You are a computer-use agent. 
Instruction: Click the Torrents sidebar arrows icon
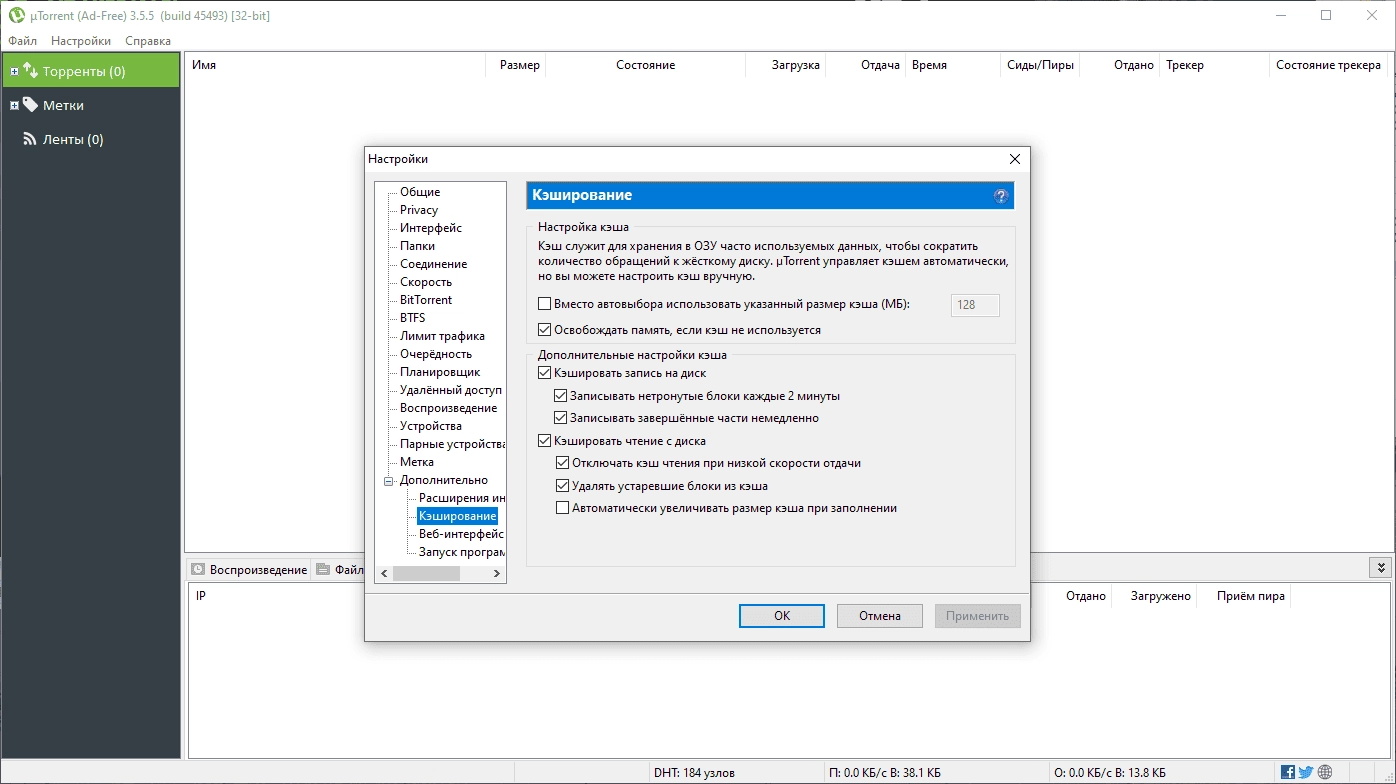tap(30, 71)
